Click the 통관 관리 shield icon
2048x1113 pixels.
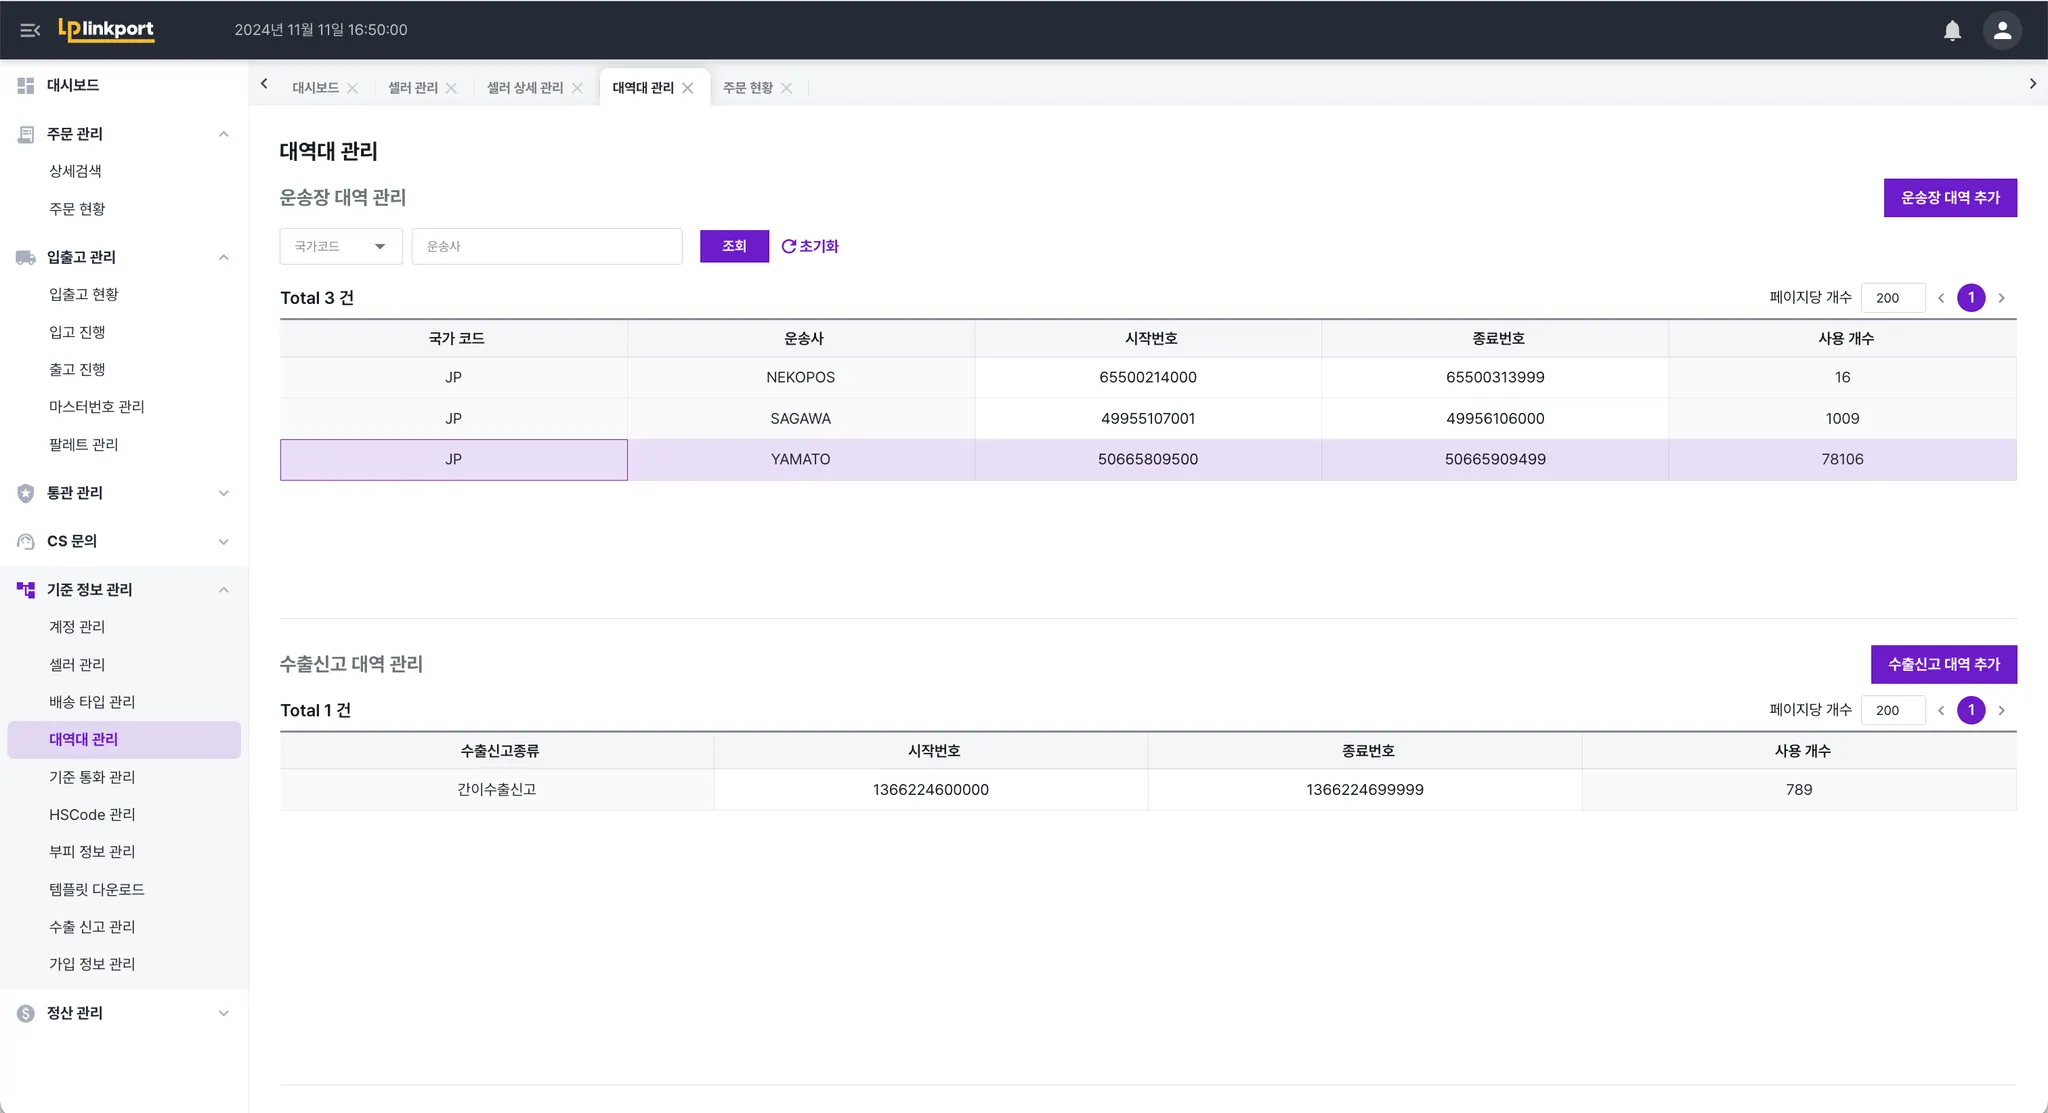[x=26, y=493]
